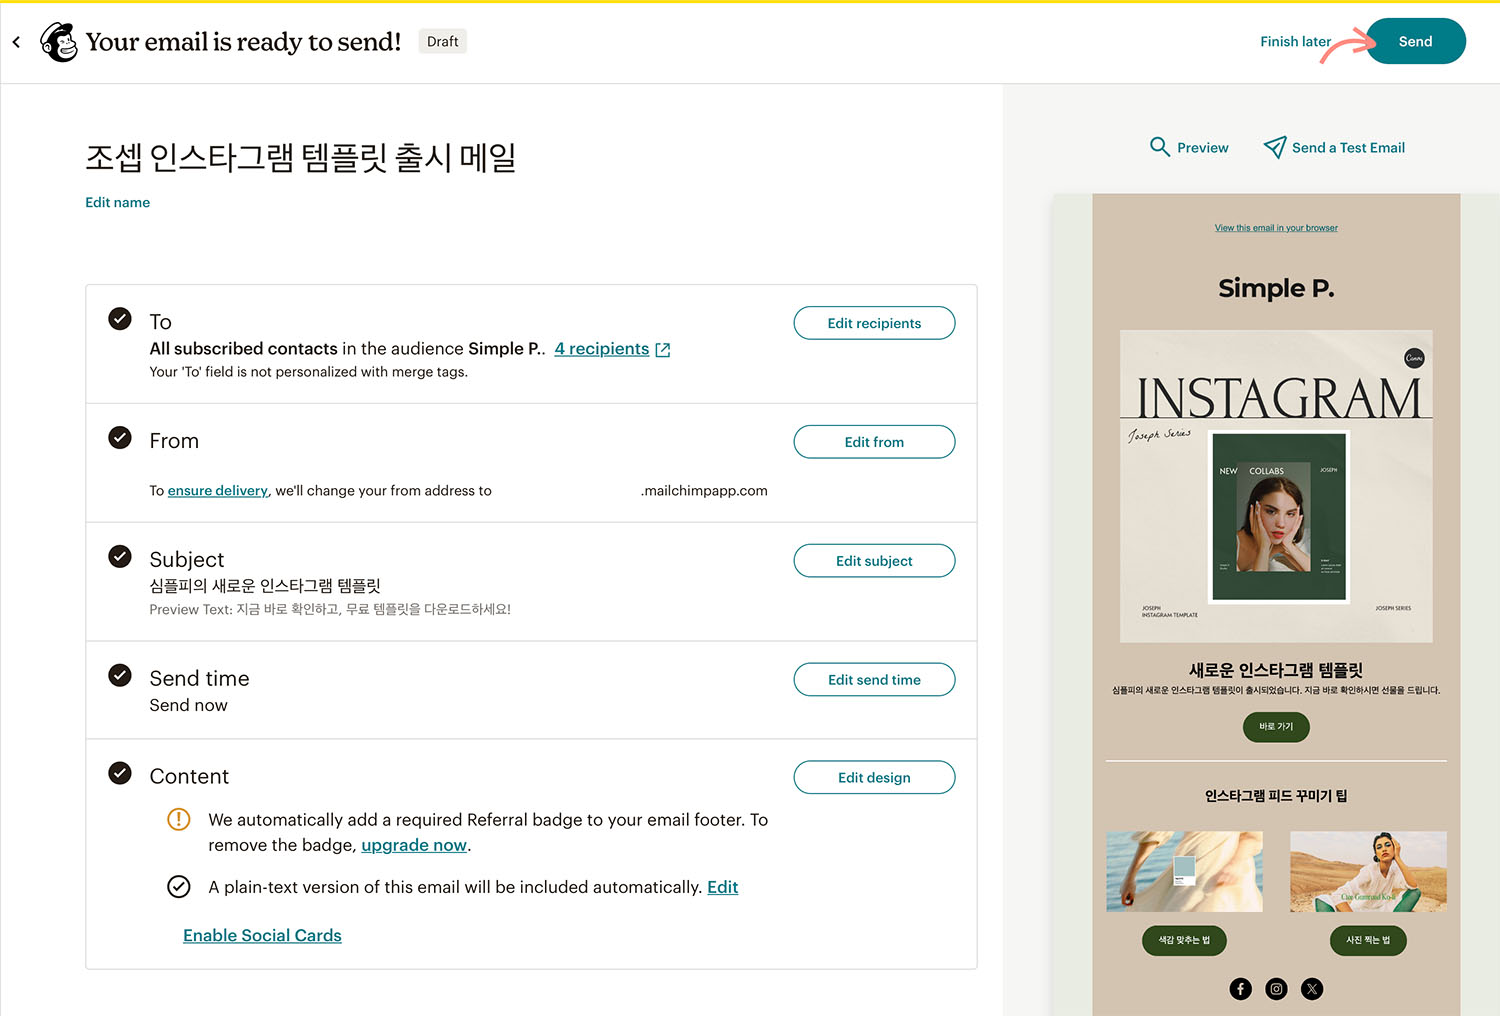Click the Subject section checkmark icon

click(120, 556)
